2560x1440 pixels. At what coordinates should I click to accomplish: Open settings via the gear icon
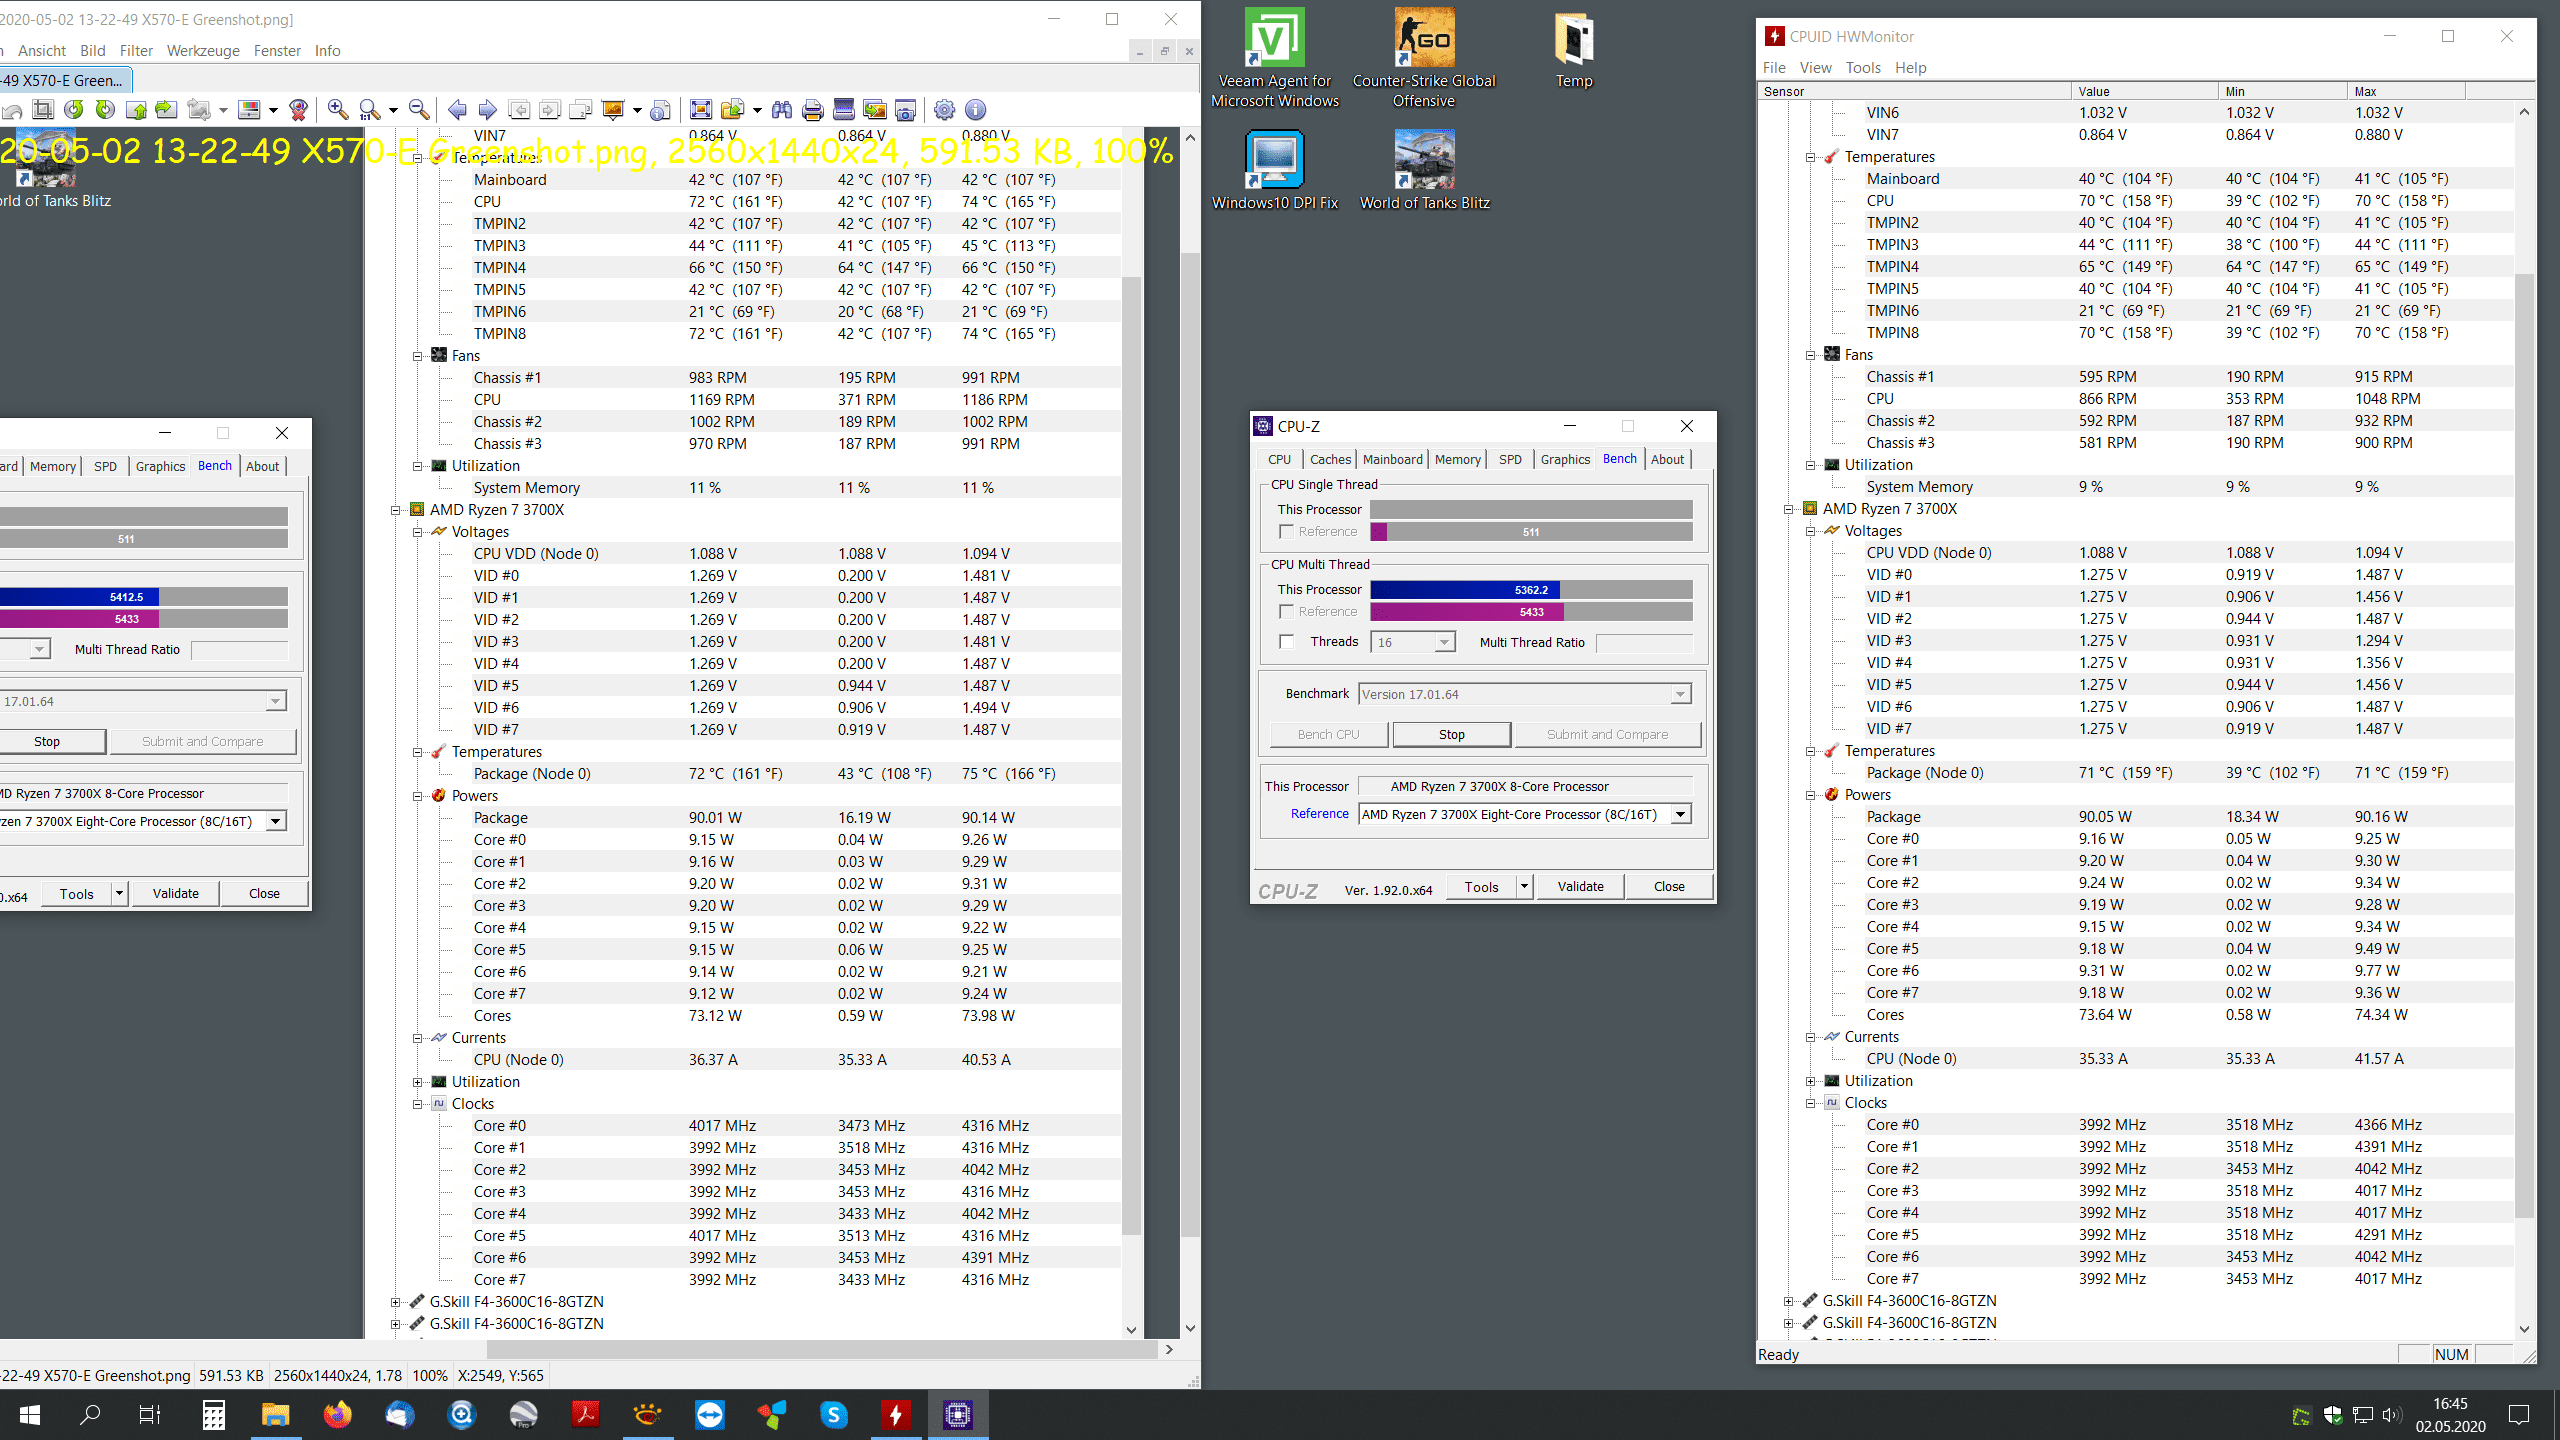pyautogui.click(x=944, y=109)
